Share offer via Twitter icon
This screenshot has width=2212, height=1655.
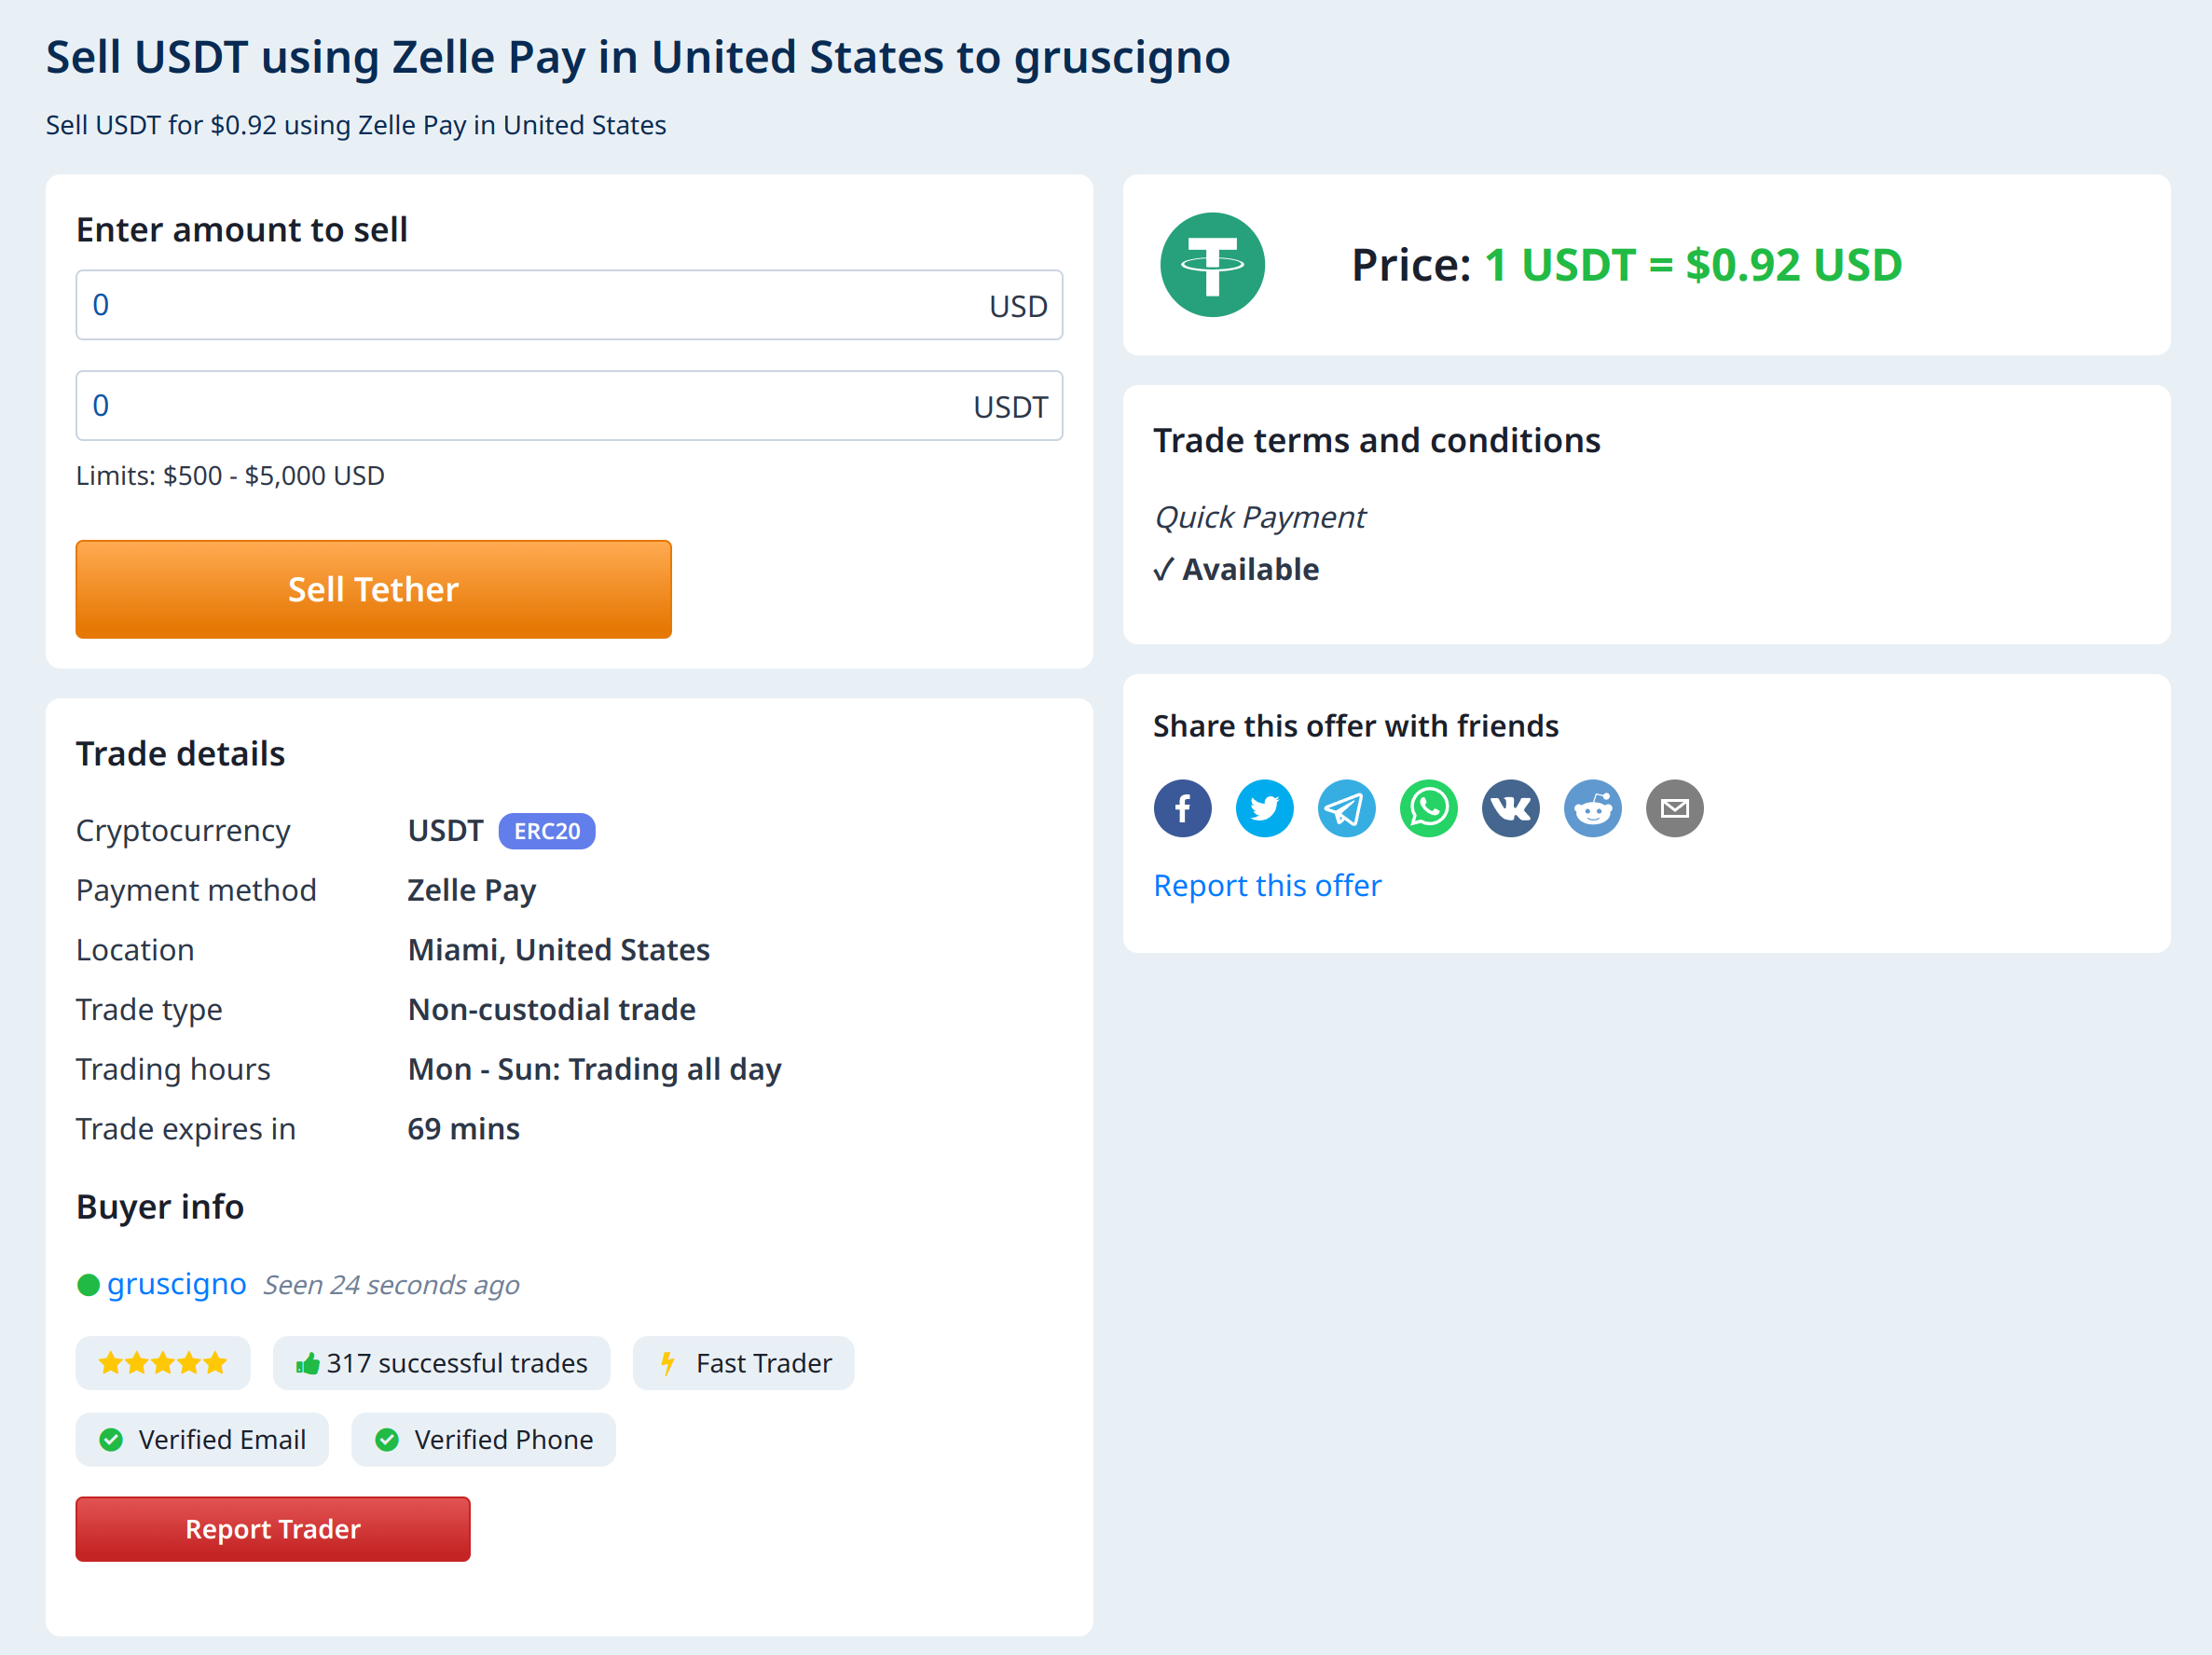coord(1265,807)
